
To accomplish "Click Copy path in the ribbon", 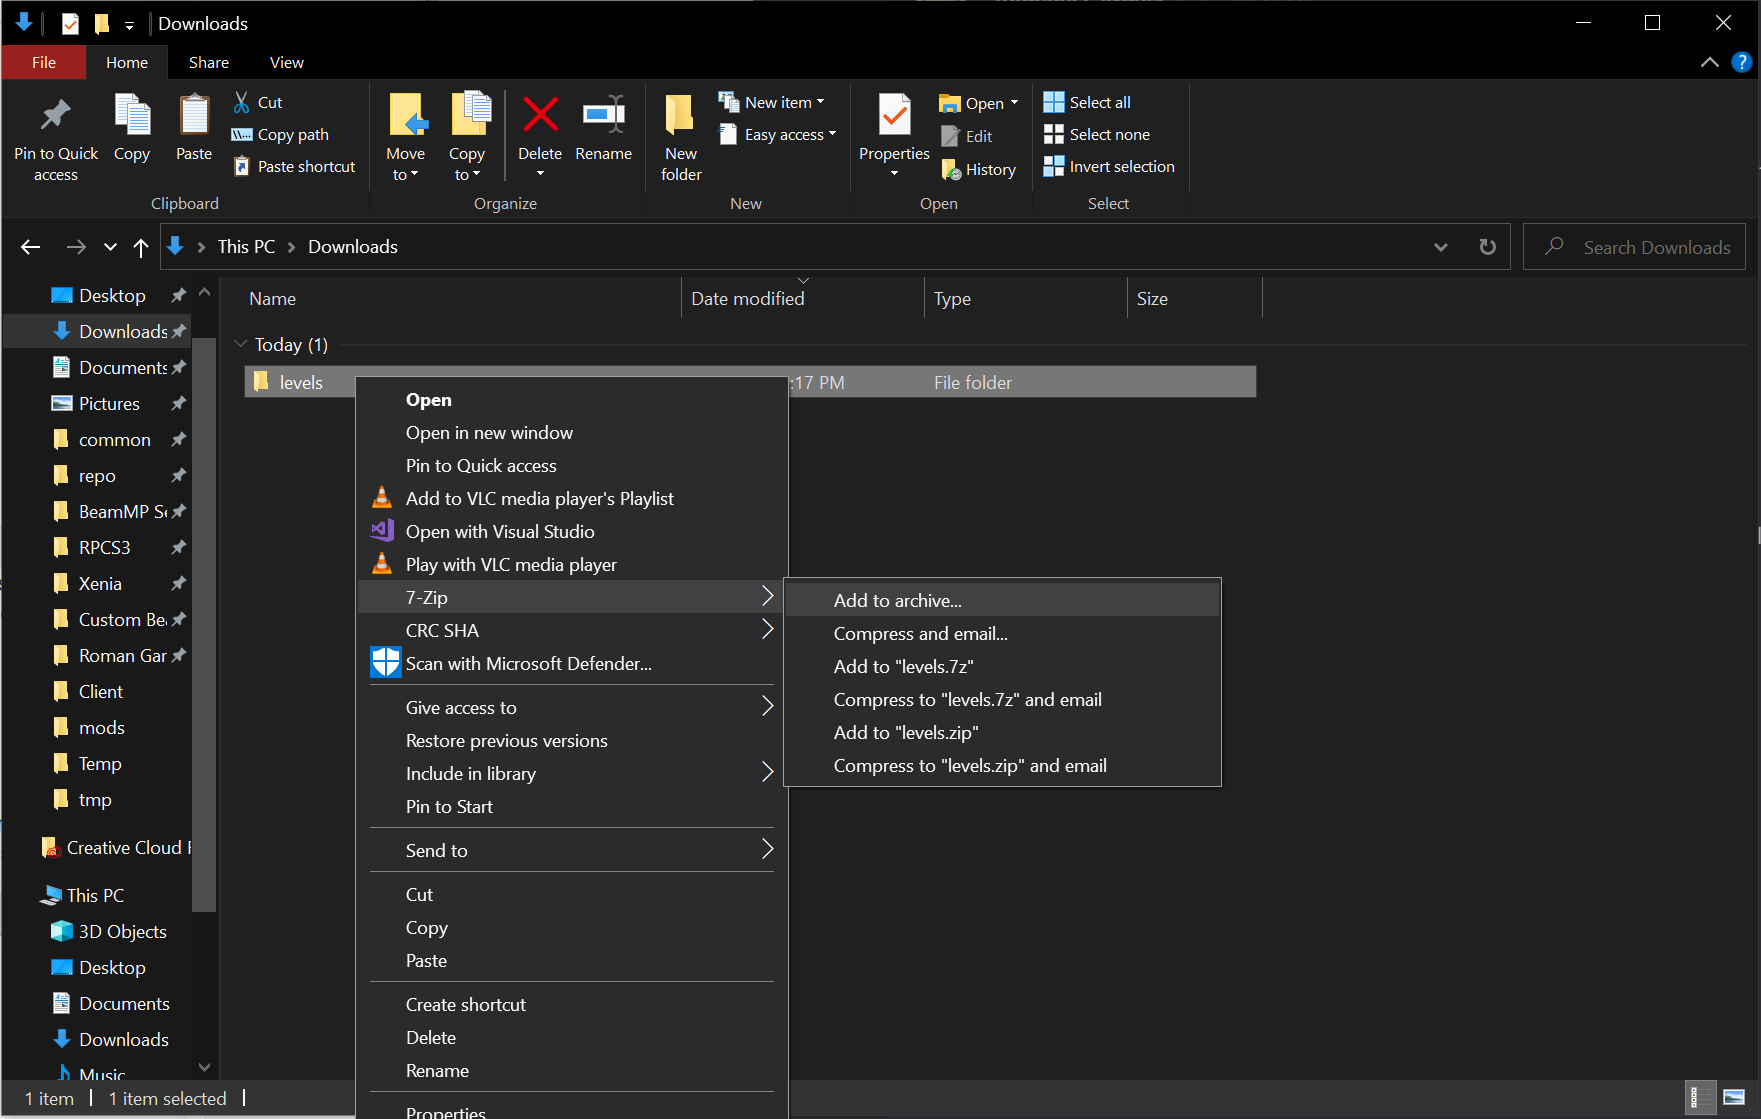I will point(280,134).
